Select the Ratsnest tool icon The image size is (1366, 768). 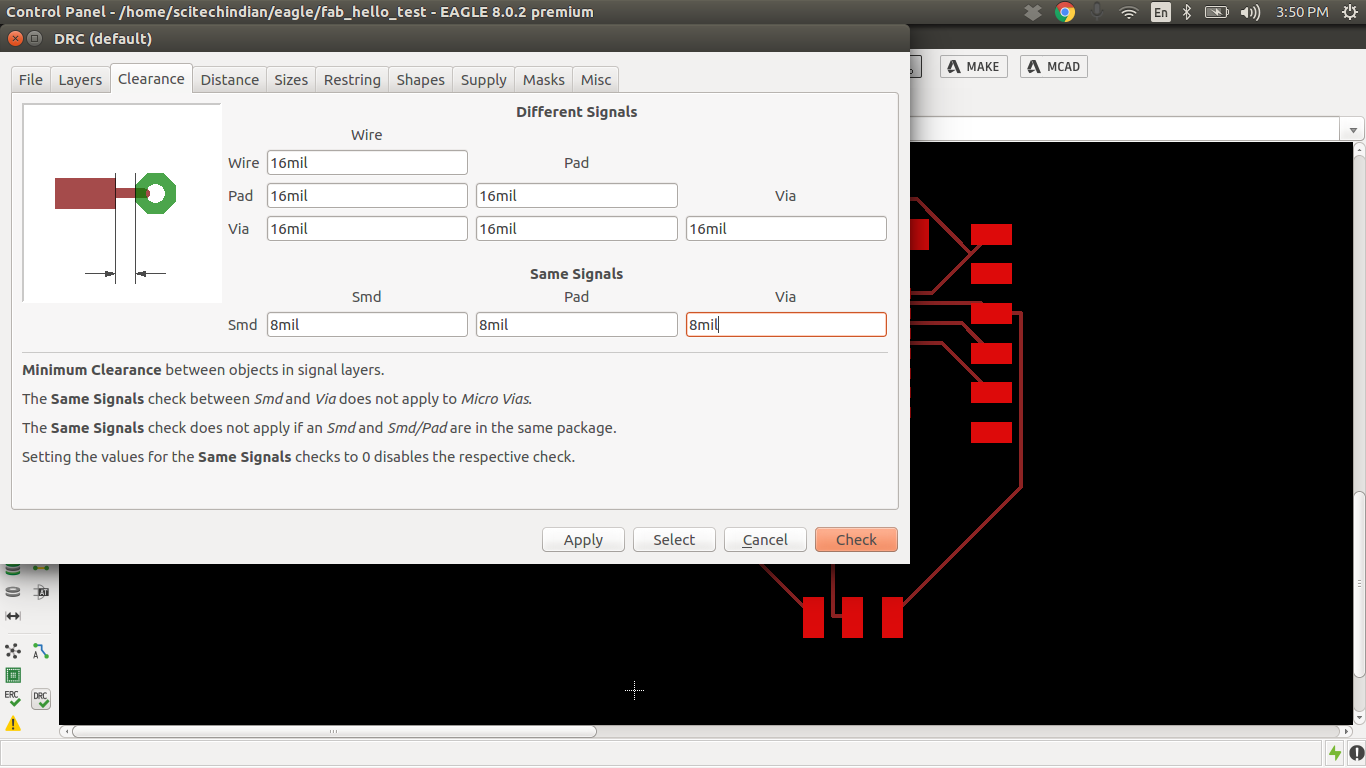pos(13,651)
